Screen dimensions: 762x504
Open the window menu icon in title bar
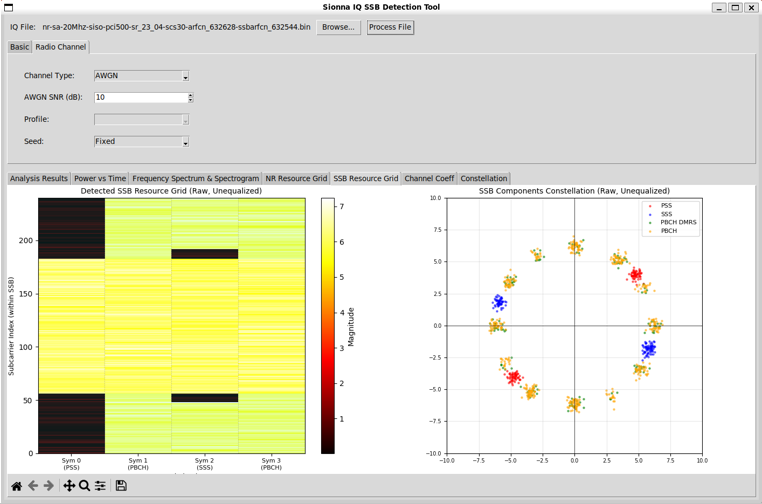pyautogui.click(x=9, y=7)
